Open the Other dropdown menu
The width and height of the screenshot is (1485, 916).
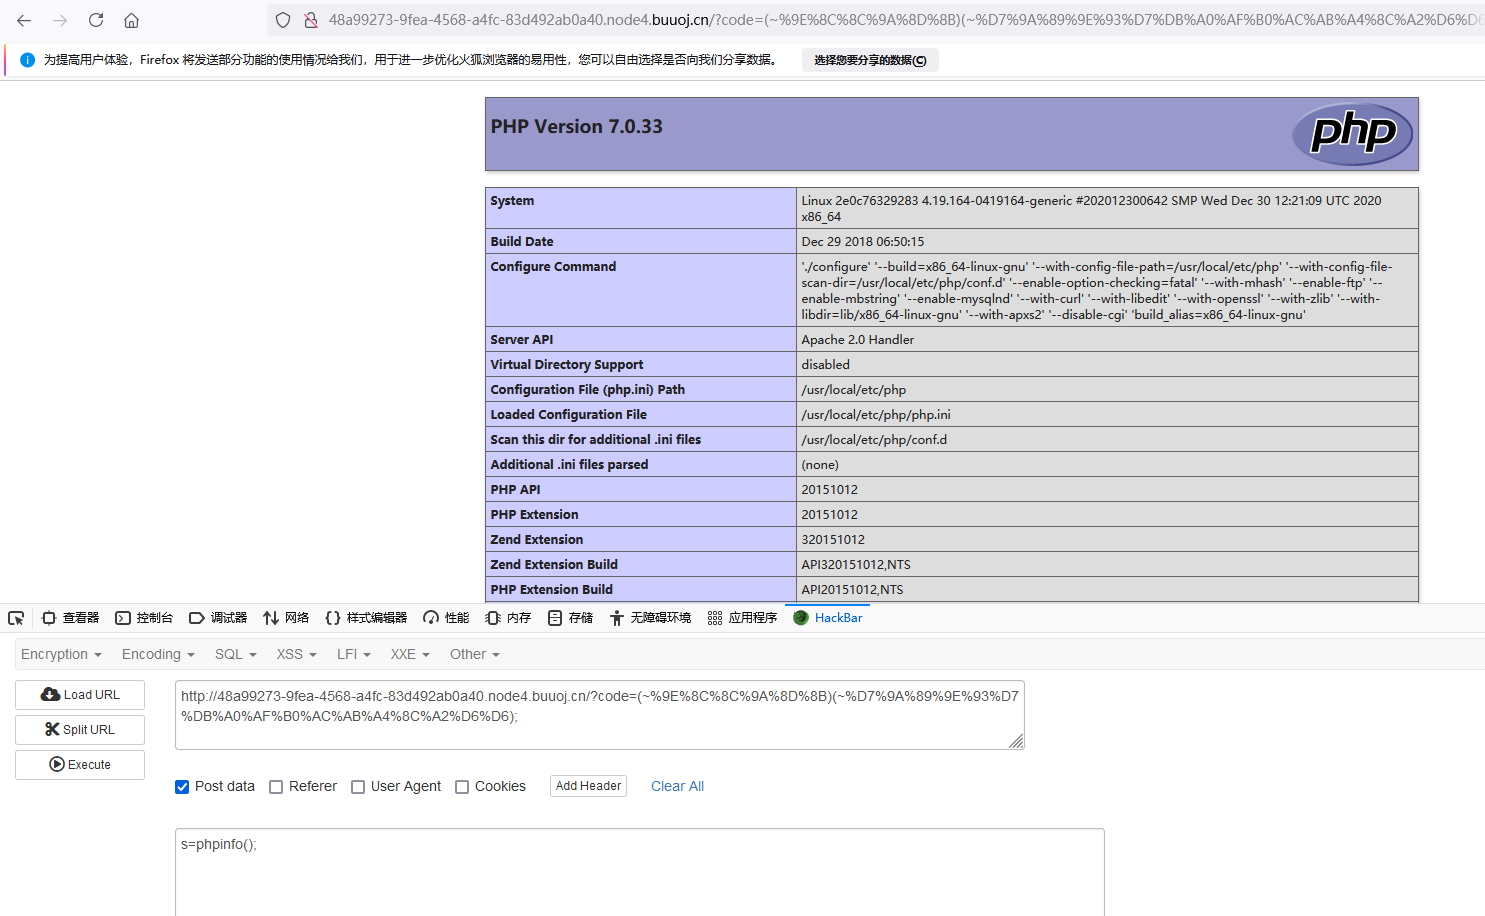(474, 654)
